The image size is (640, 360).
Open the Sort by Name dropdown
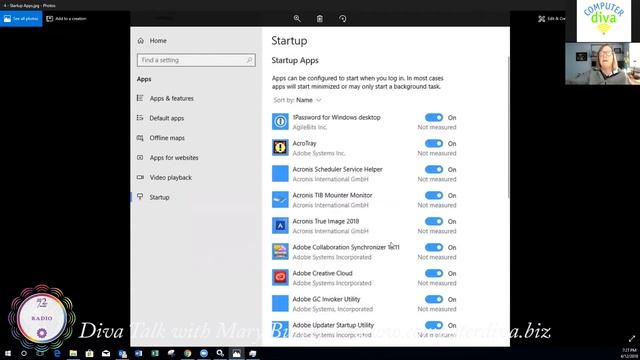point(298,100)
